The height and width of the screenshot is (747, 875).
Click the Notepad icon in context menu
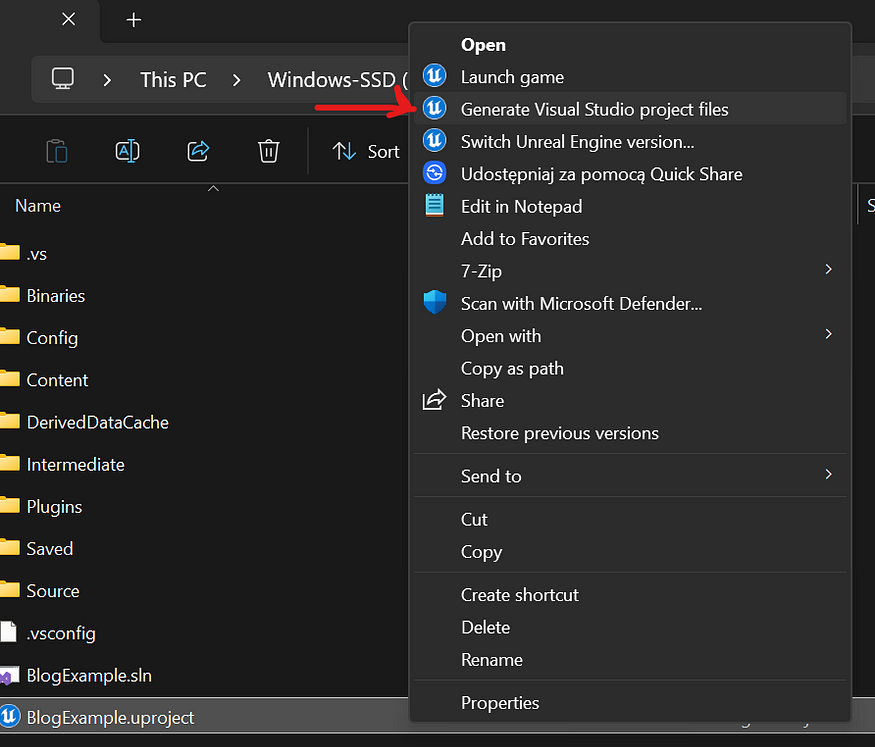point(434,206)
